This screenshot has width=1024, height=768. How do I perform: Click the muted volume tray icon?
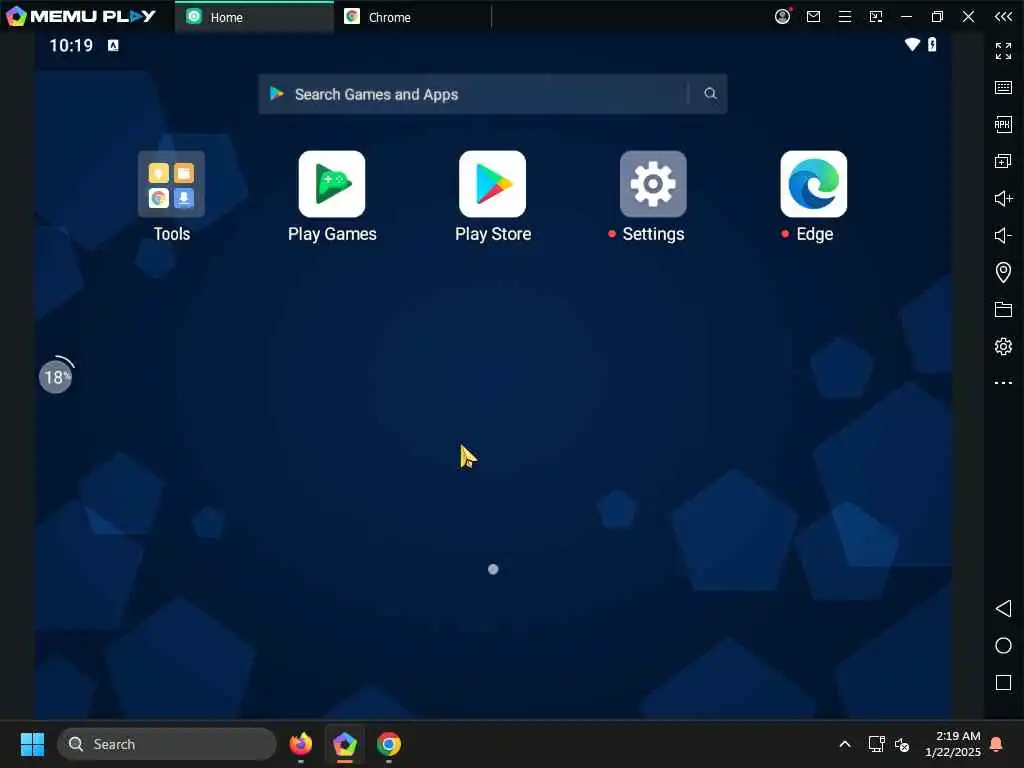tap(902, 744)
